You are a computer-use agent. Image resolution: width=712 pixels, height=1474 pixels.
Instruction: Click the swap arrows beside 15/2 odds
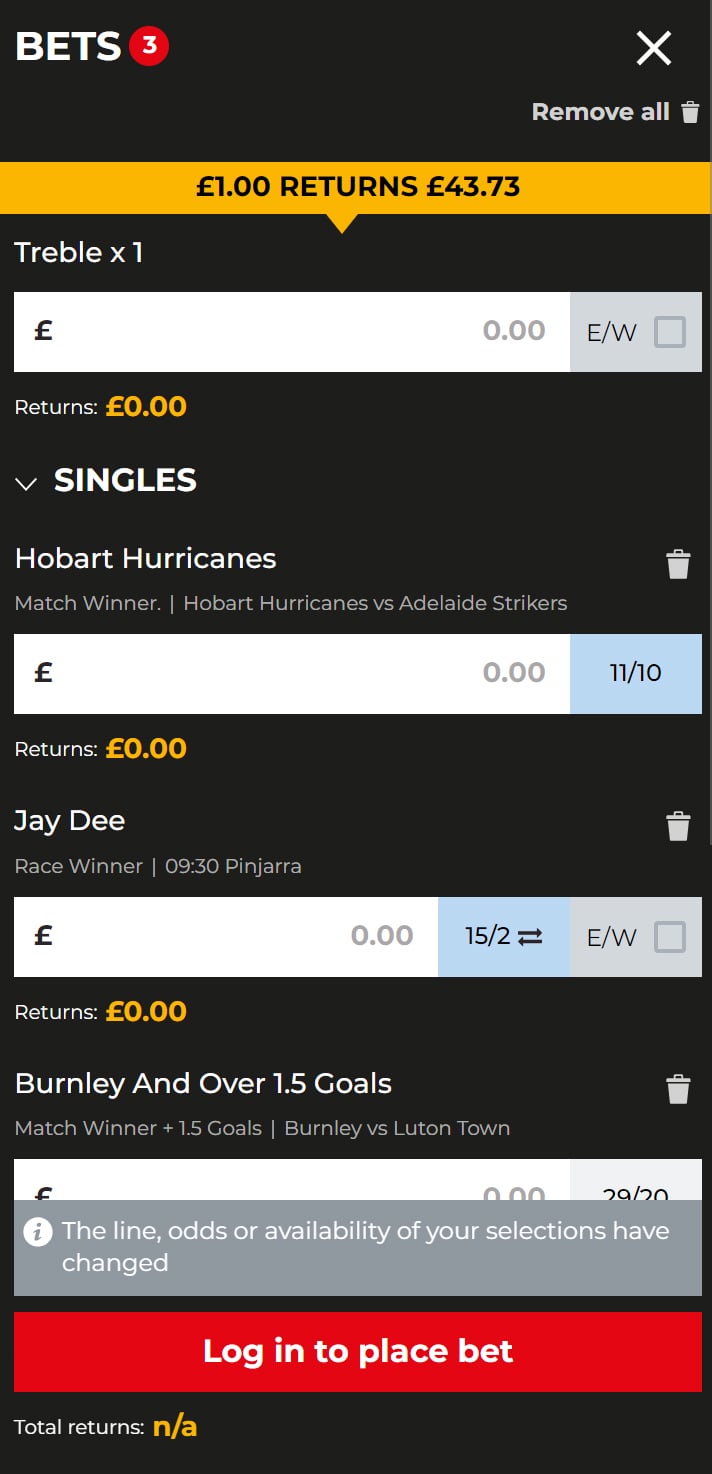pos(530,937)
